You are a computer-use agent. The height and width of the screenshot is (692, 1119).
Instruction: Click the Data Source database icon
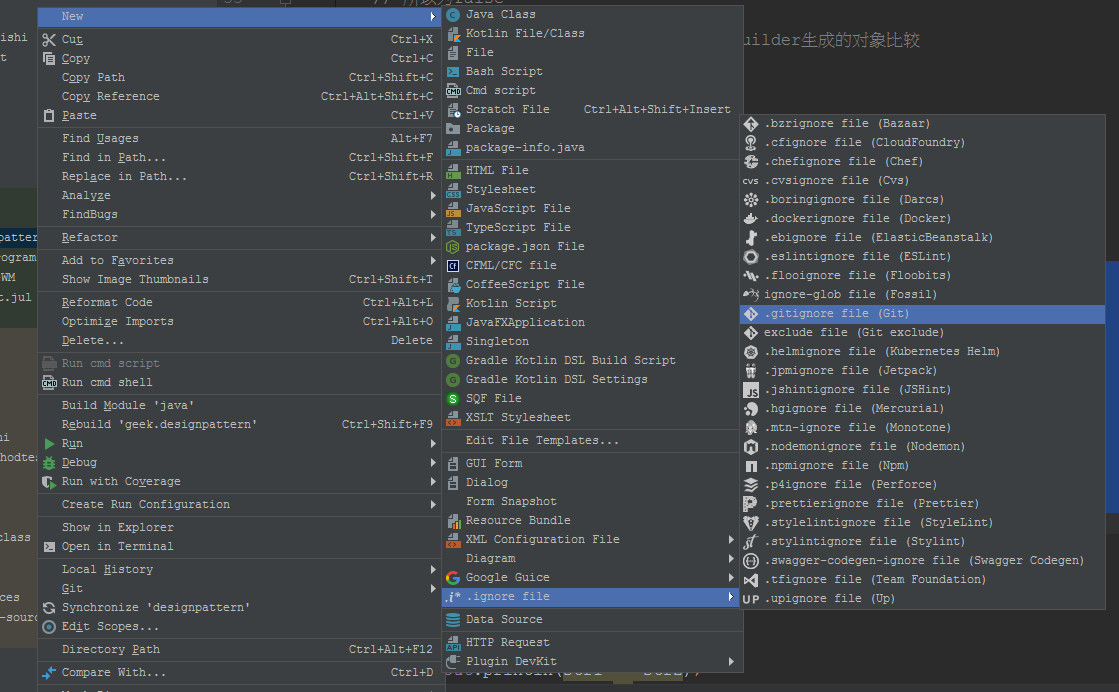click(452, 620)
